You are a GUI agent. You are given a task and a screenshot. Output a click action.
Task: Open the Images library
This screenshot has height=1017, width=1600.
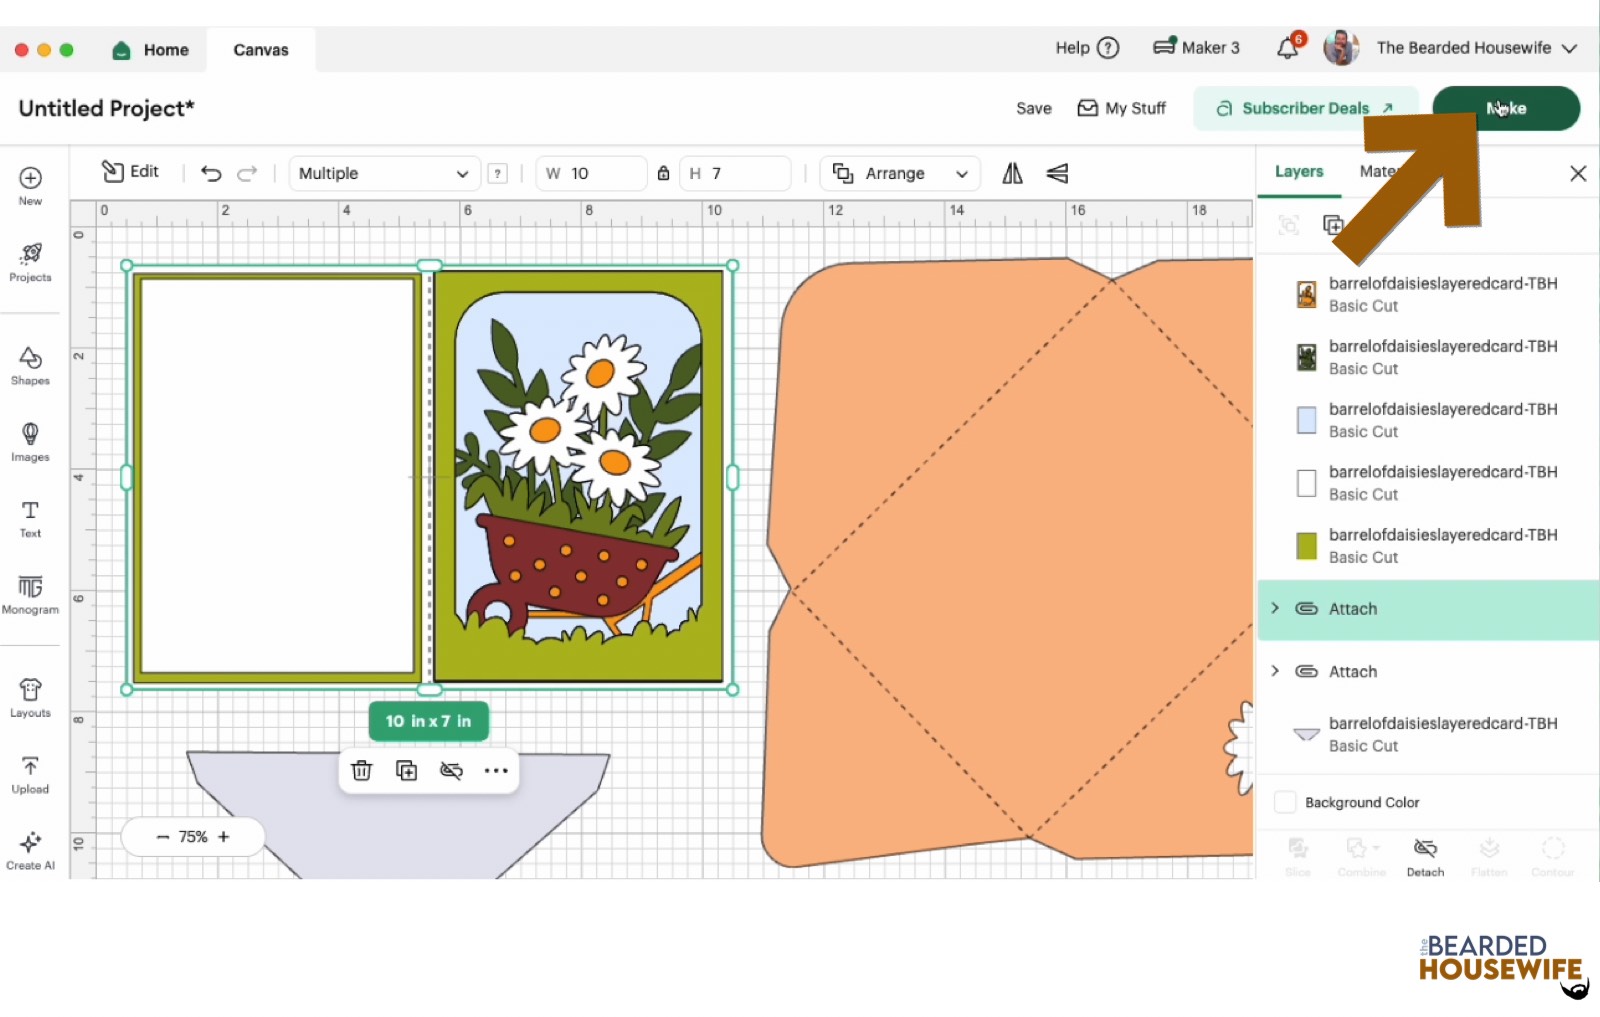click(30, 441)
